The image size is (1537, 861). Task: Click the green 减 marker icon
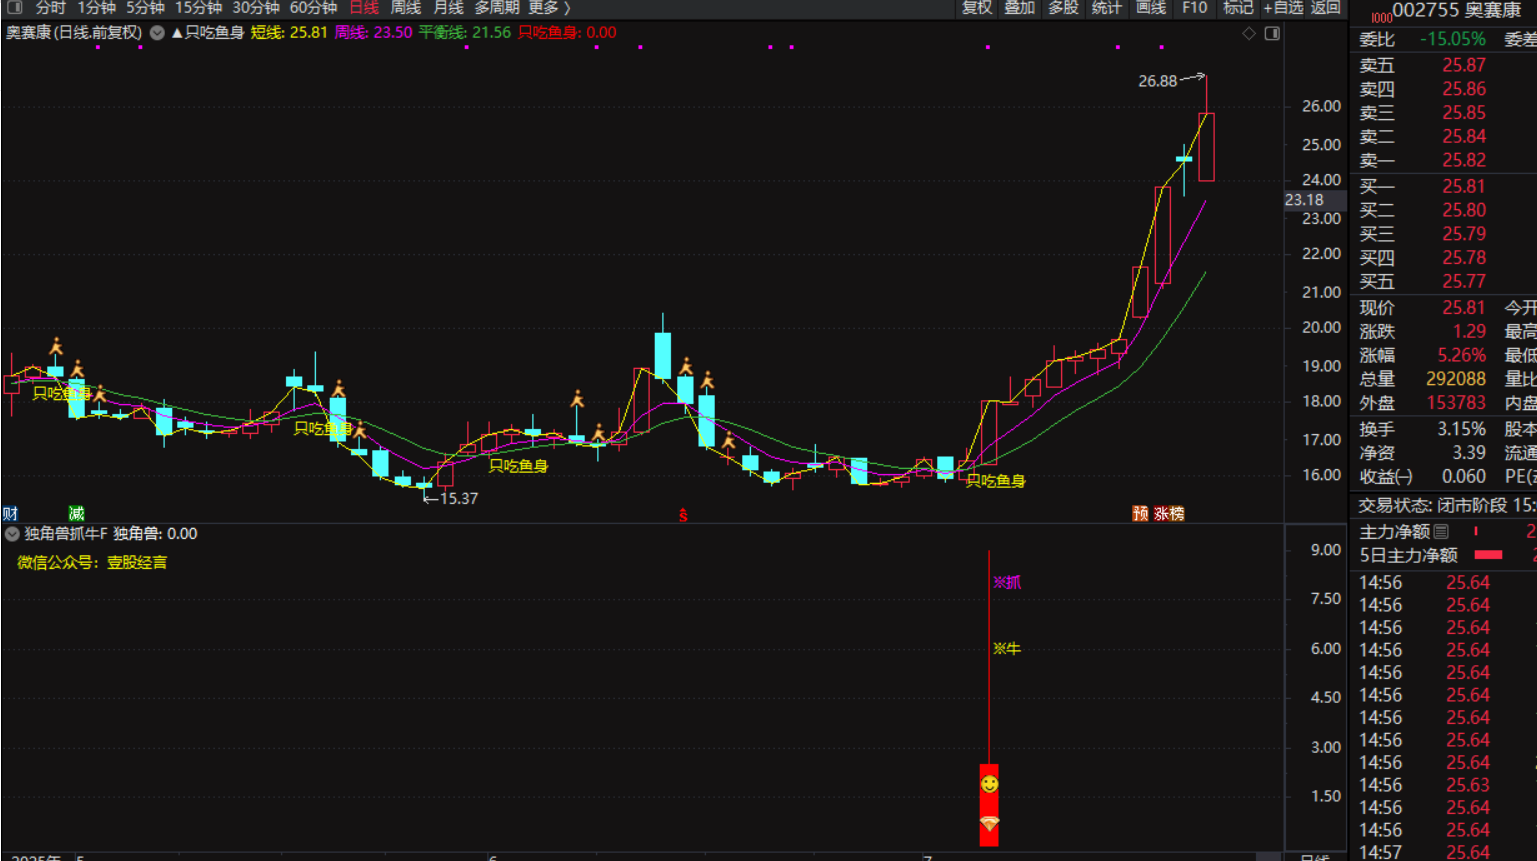point(76,513)
